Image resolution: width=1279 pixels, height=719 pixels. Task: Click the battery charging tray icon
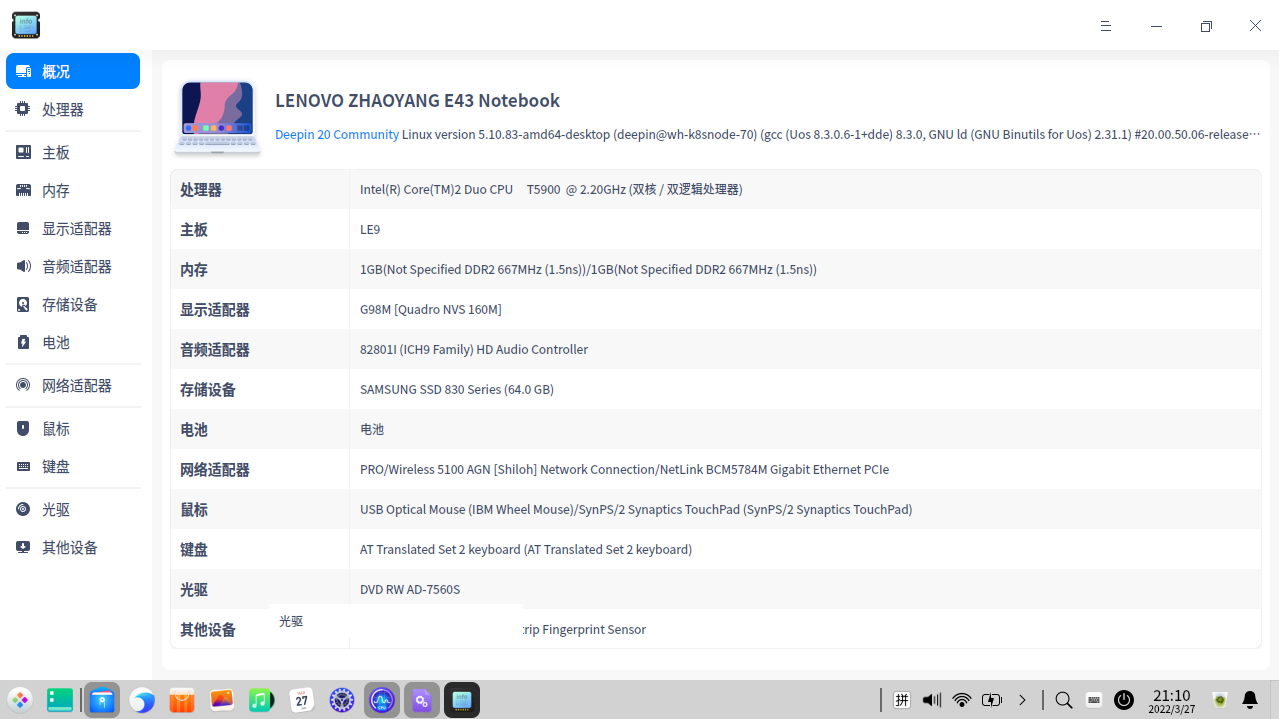(x=992, y=700)
